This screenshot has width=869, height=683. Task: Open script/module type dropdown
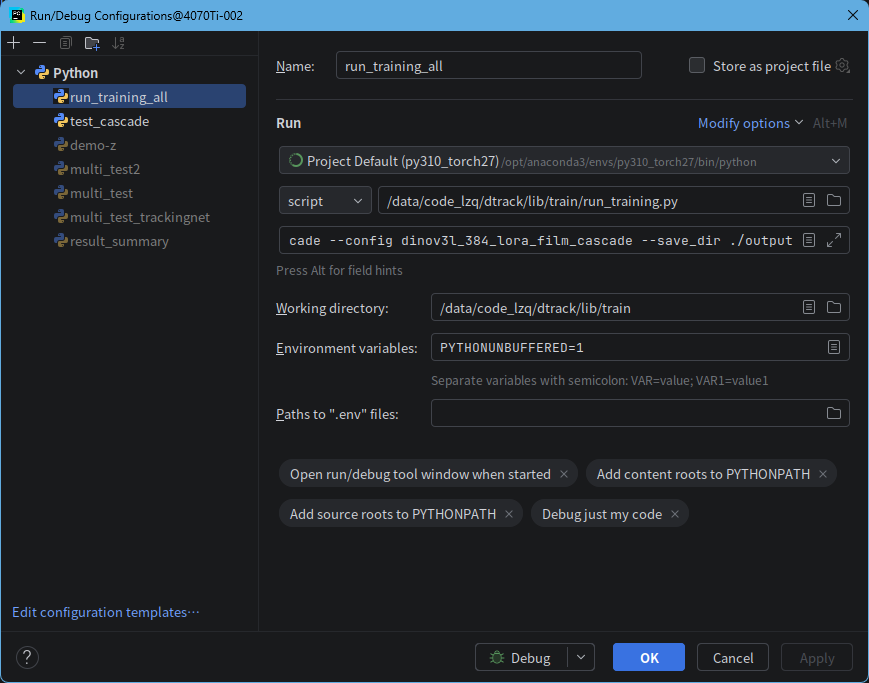coord(325,201)
